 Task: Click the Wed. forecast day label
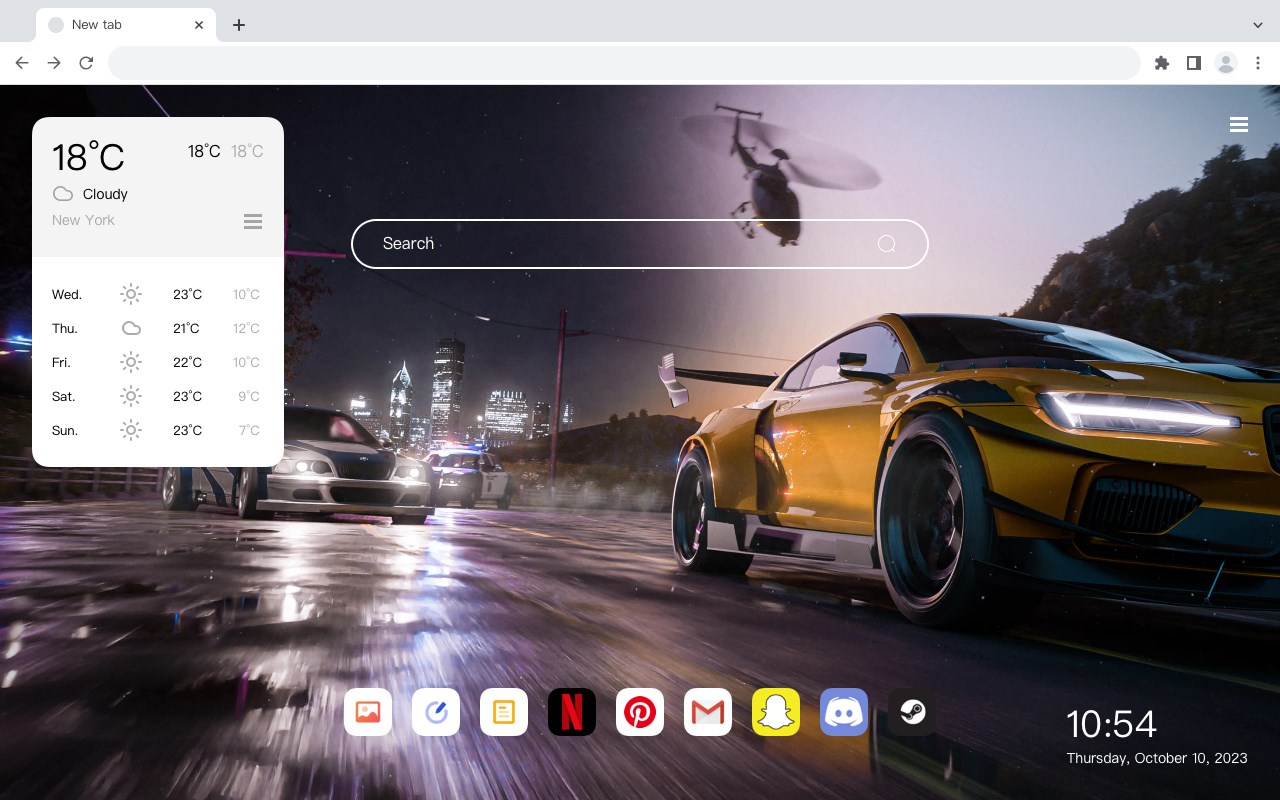tap(67, 294)
